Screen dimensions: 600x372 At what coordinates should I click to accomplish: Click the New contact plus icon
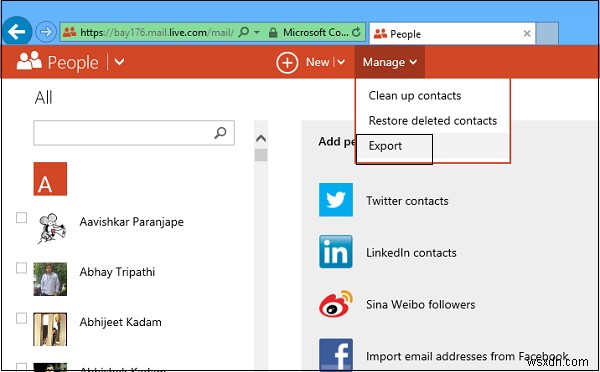287,62
